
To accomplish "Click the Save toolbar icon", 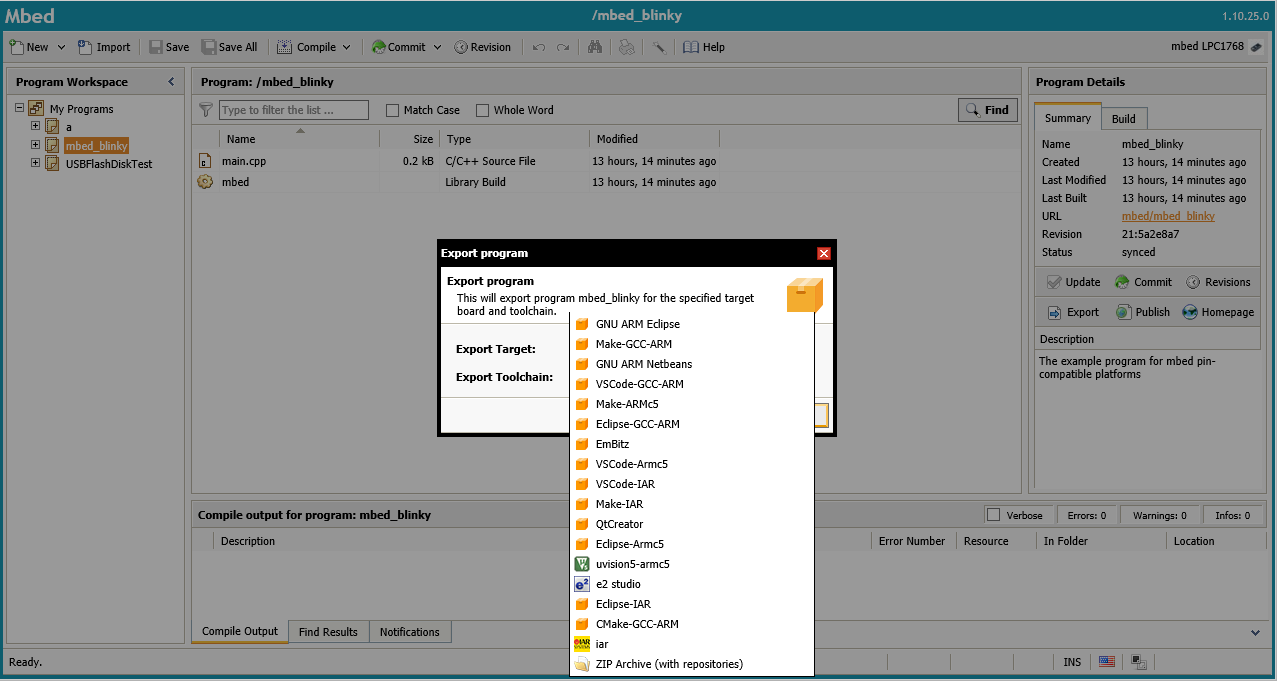I will (157, 47).
